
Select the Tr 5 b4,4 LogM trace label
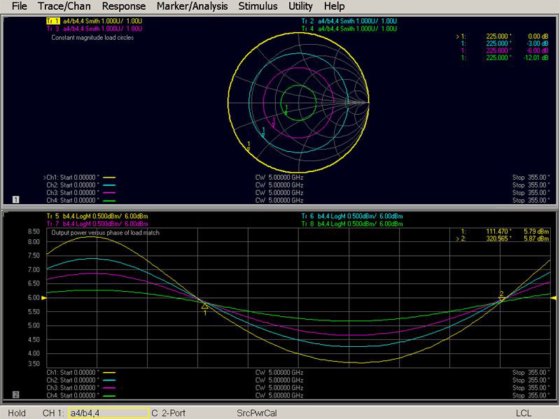tap(97, 216)
